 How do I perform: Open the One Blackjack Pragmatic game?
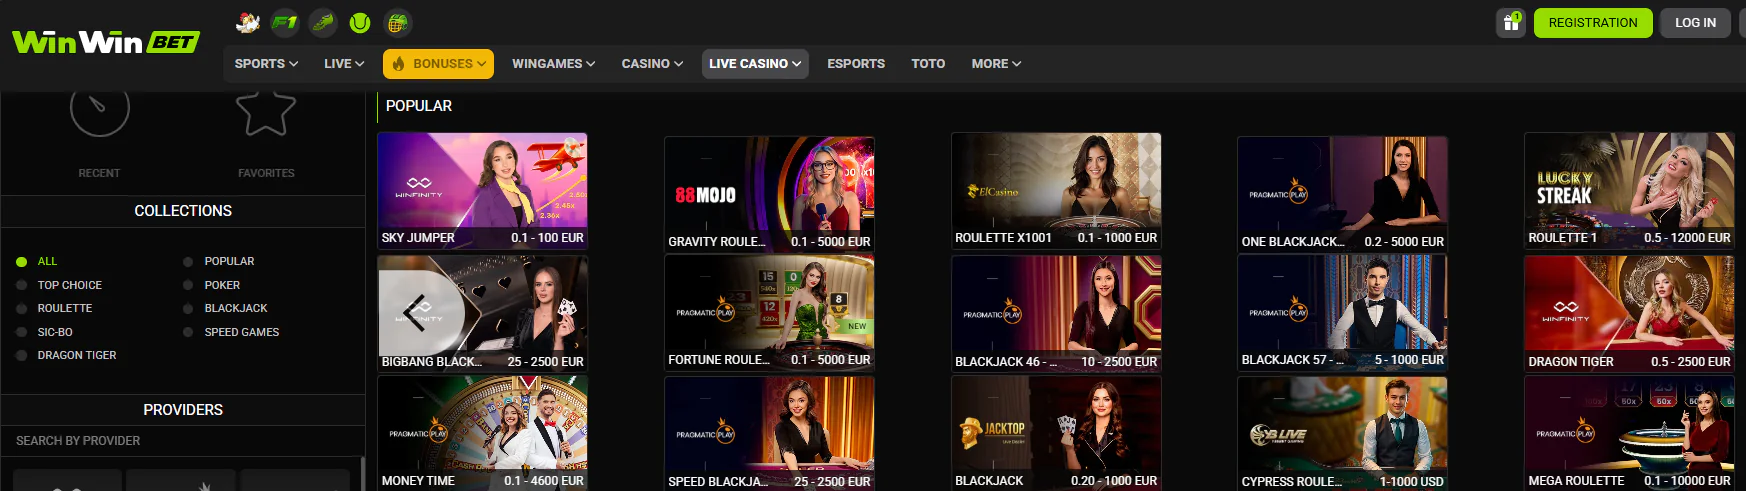[1342, 193]
